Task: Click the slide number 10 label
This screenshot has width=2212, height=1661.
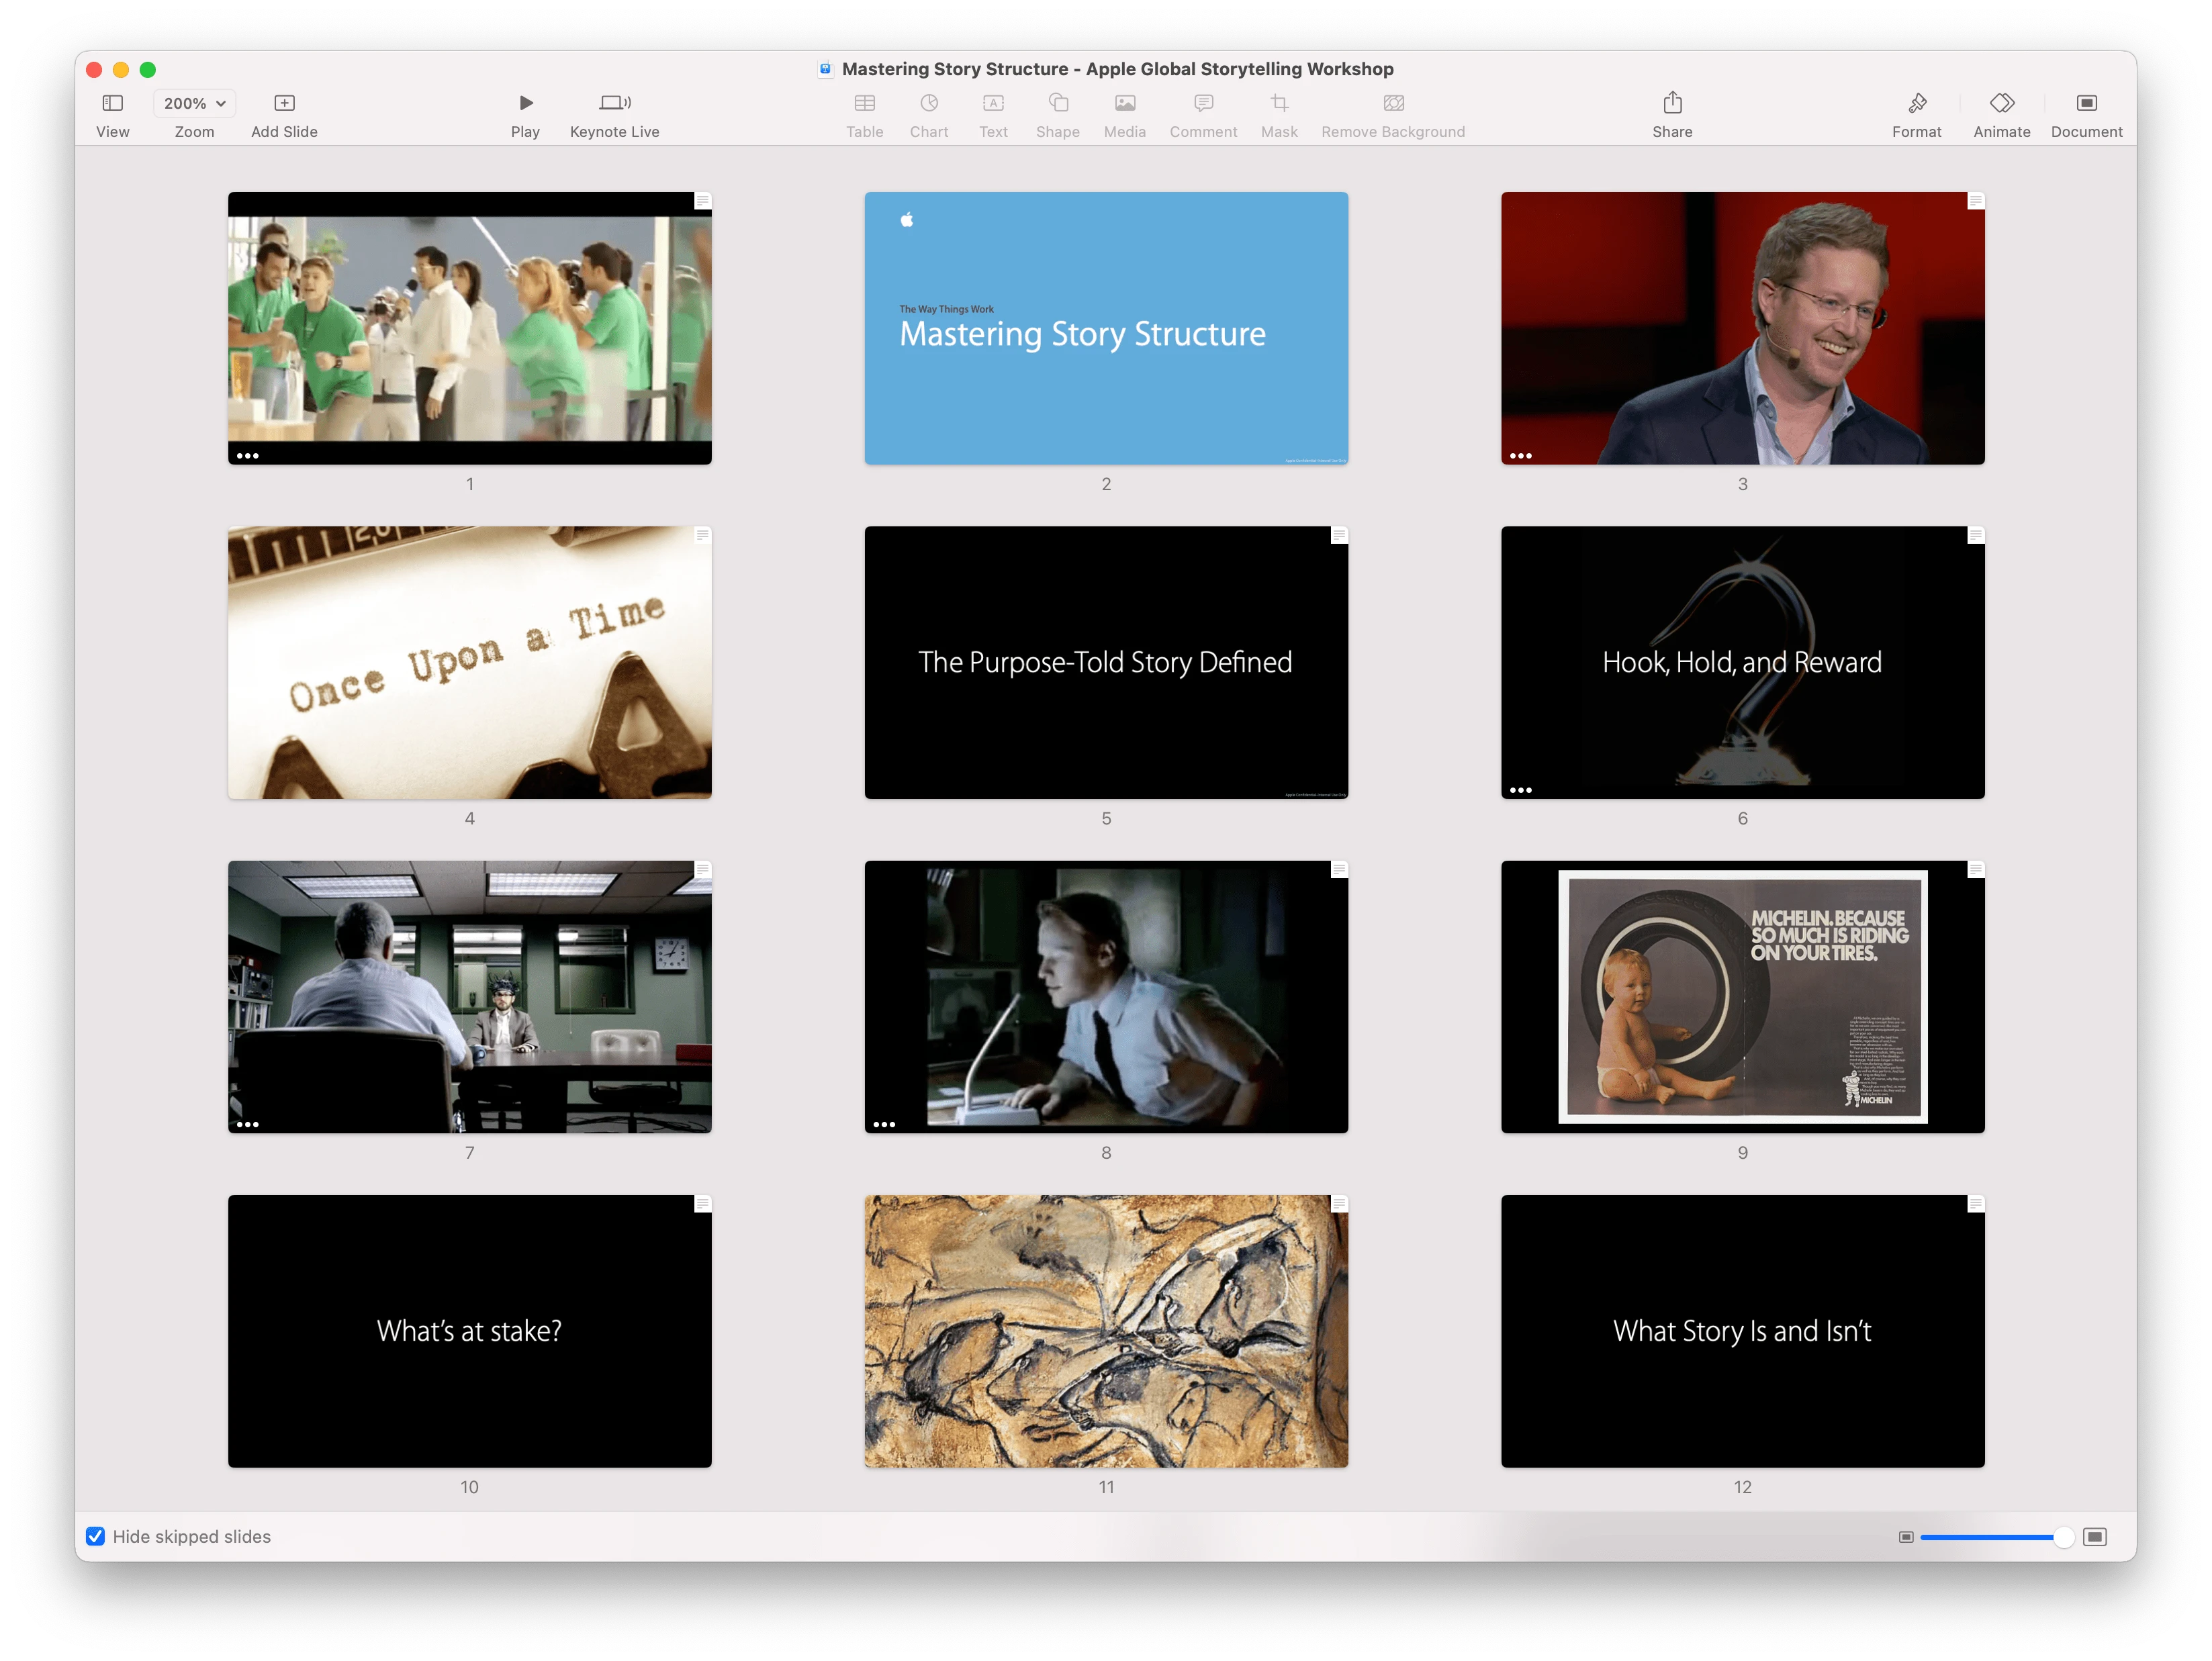Action: [470, 1487]
